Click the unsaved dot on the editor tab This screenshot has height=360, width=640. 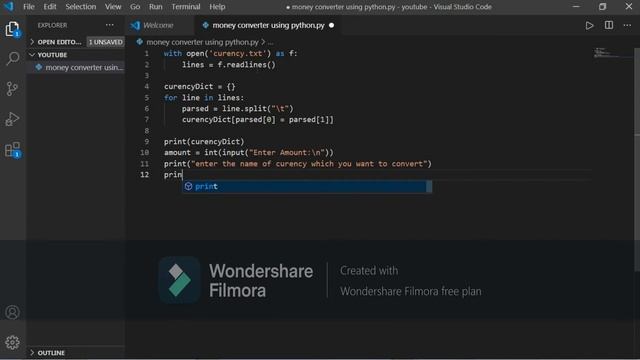click(331, 25)
